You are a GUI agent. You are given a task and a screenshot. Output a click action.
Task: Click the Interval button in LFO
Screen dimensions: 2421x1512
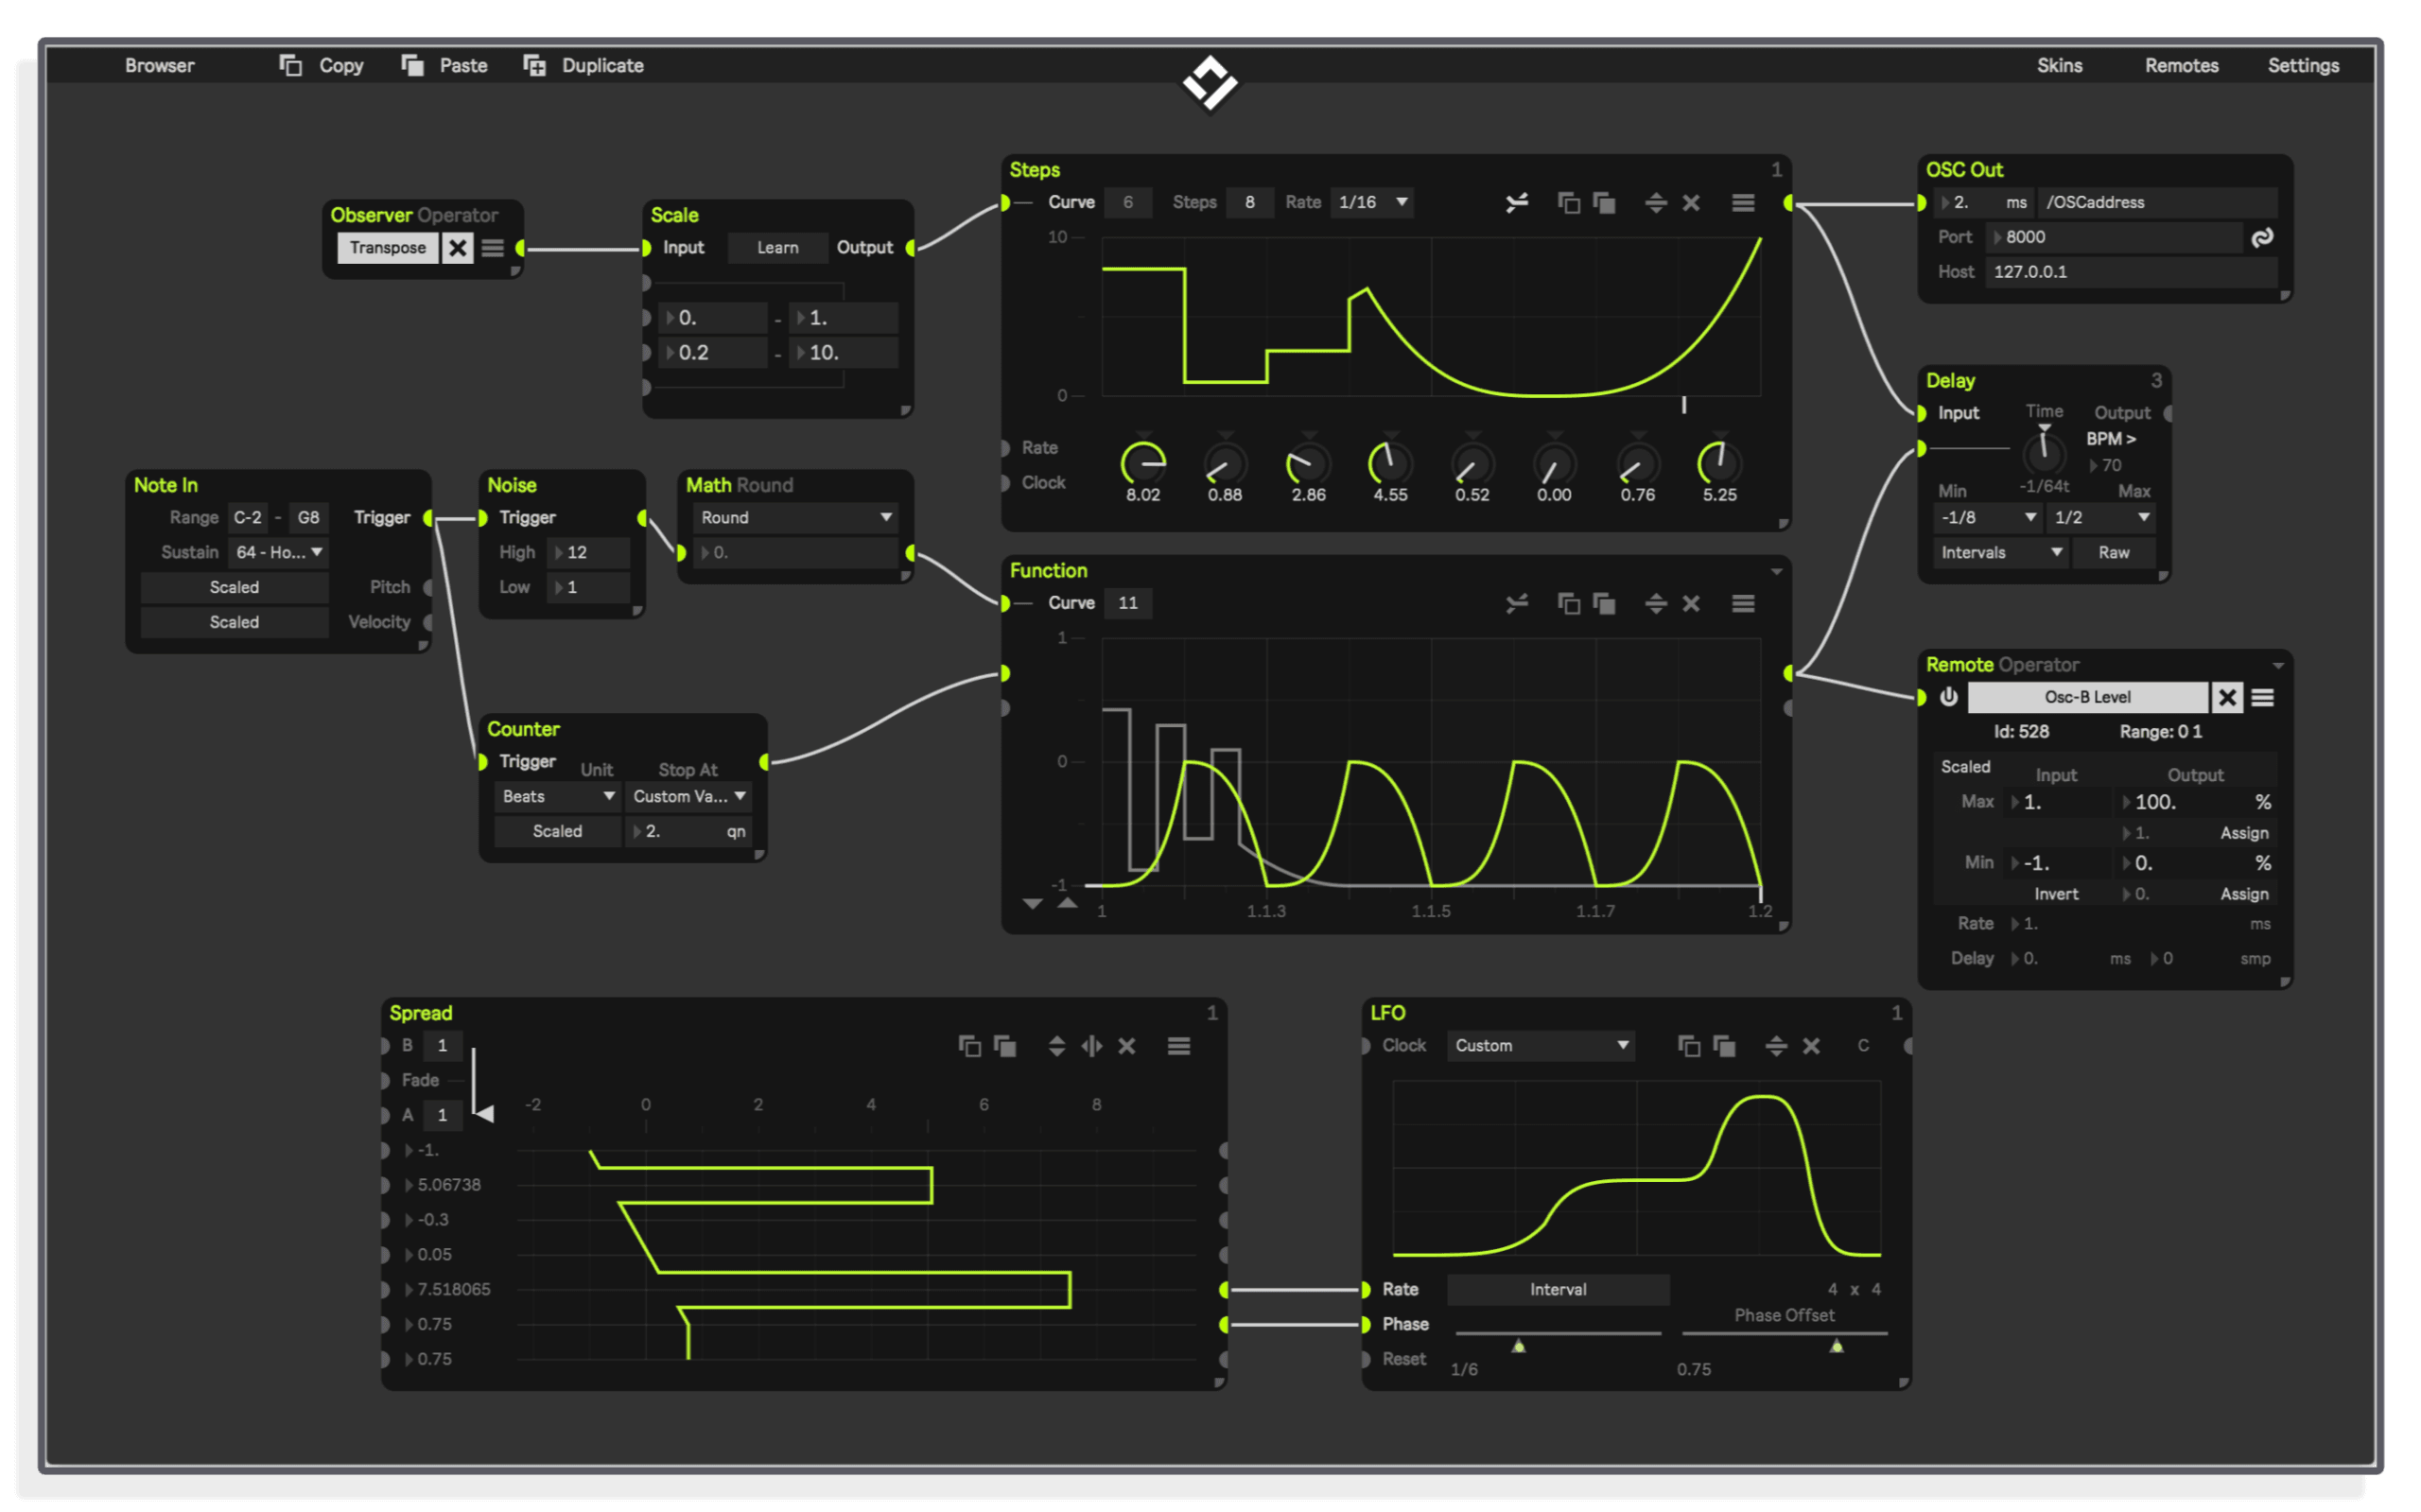point(1557,1290)
